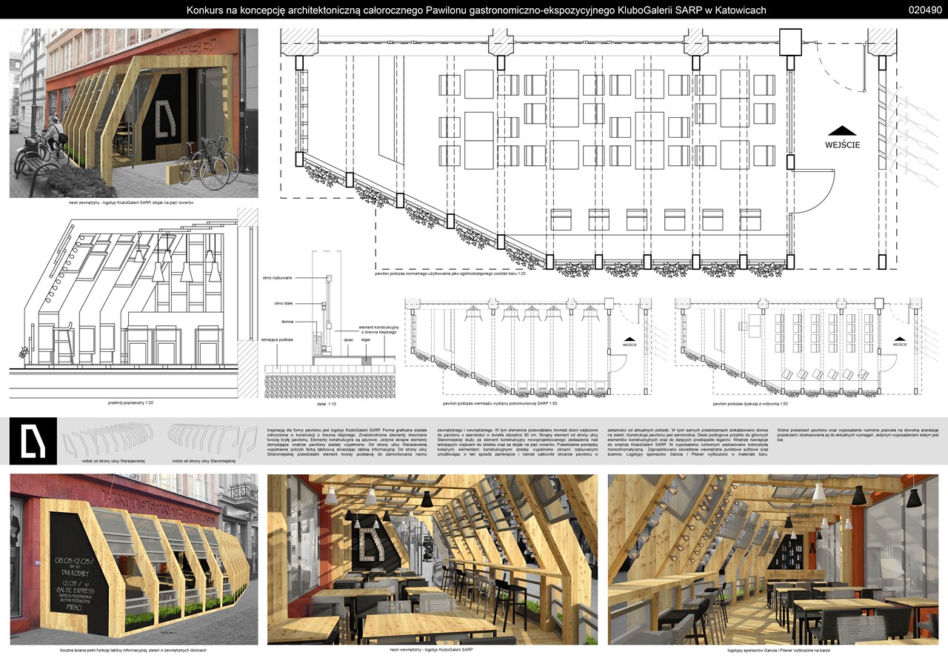The image size is (948, 664).
Task: Click the large WEJŚCIE label in the floor plan
Action: pyautogui.click(x=842, y=145)
